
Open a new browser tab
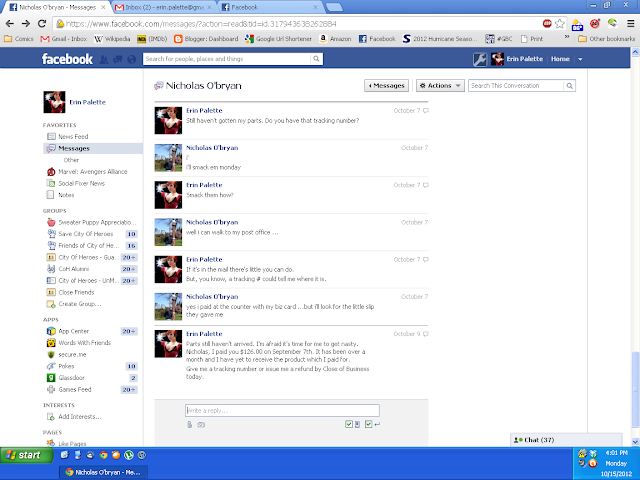click(x=334, y=7)
